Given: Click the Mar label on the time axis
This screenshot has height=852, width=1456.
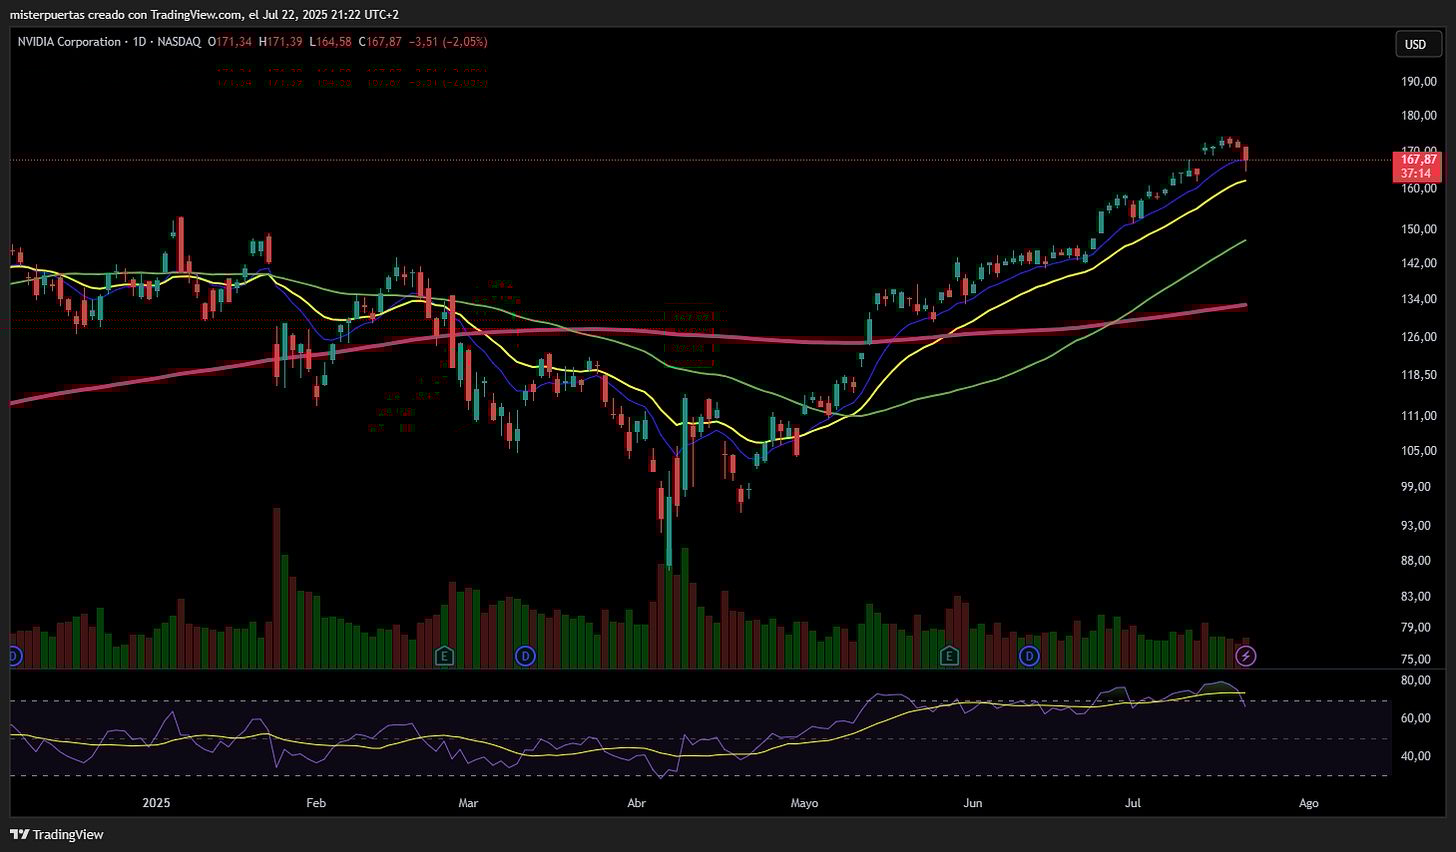Looking at the screenshot, I should tap(468, 803).
